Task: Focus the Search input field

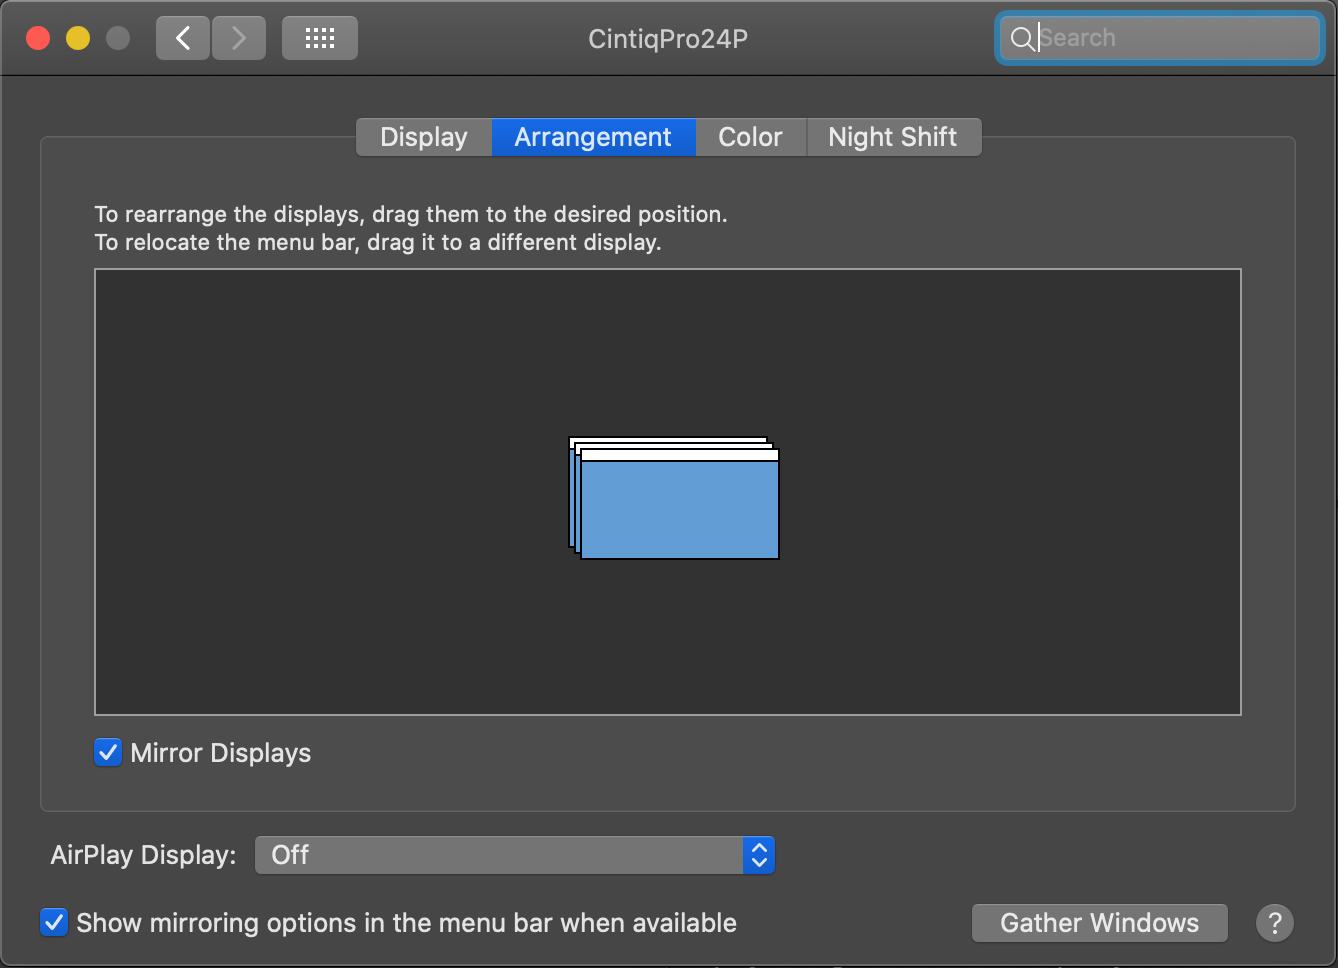Action: click(1160, 39)
